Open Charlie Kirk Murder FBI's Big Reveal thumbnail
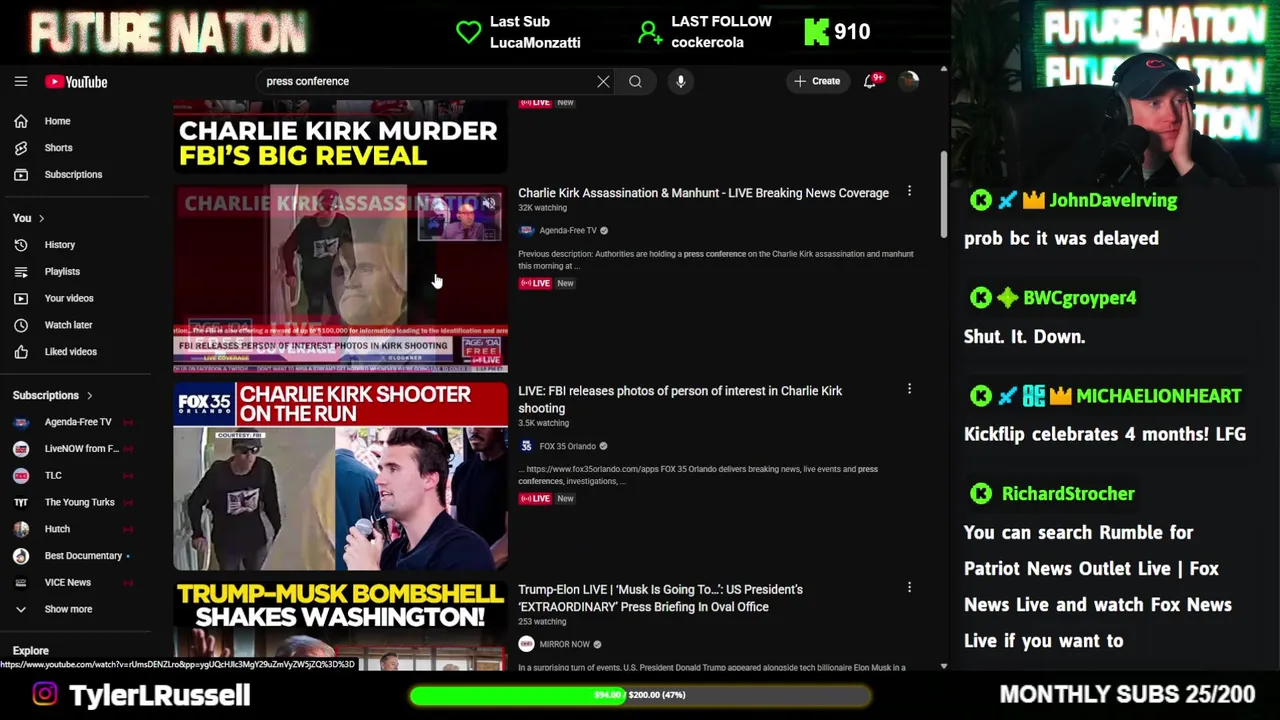1280x720 pixels. [x=340, y=137]
